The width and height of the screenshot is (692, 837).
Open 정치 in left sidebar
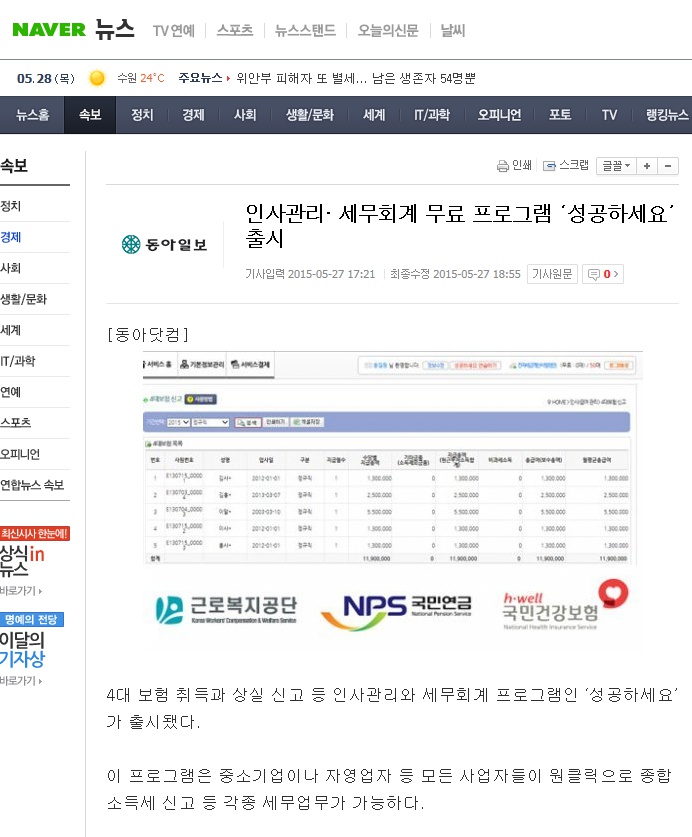(11, 206)
